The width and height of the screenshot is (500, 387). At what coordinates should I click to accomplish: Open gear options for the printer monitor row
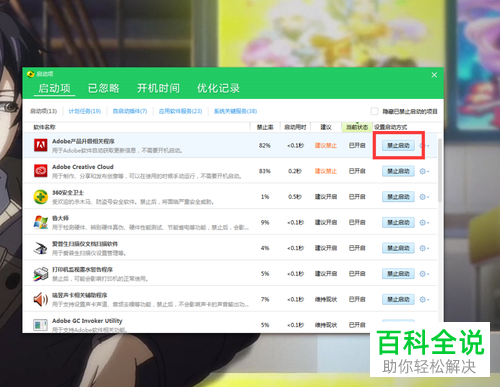[x=424, y=274]
